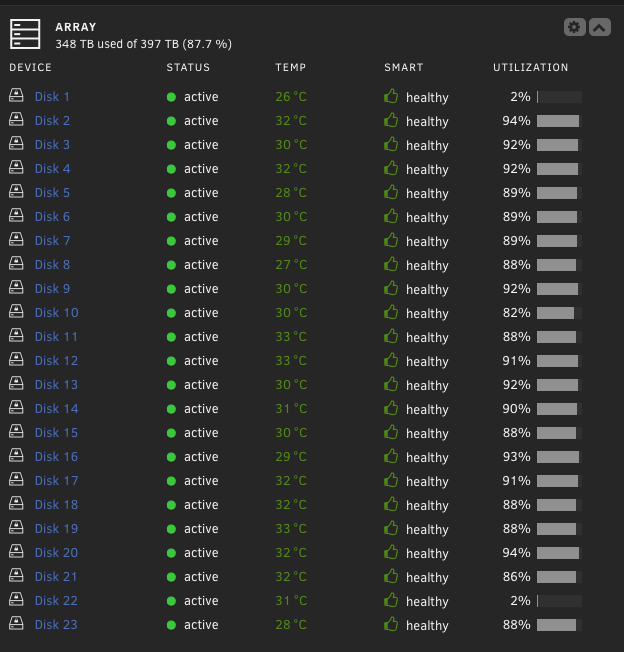Image resolution: width=624 pixels, height=652 pixels.
Task: Click the healthy SMART label for Disk 9
Action: click(x=427, y=289)
